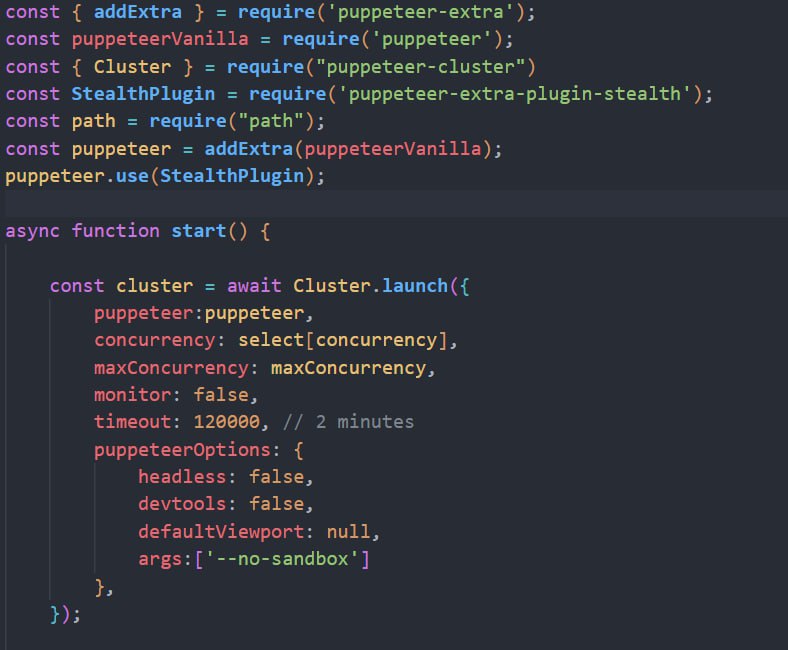This screenshot has width=788, height=650.
Task: Click StealthPlugin name in its const declaration
Action: tap(143, 94)
